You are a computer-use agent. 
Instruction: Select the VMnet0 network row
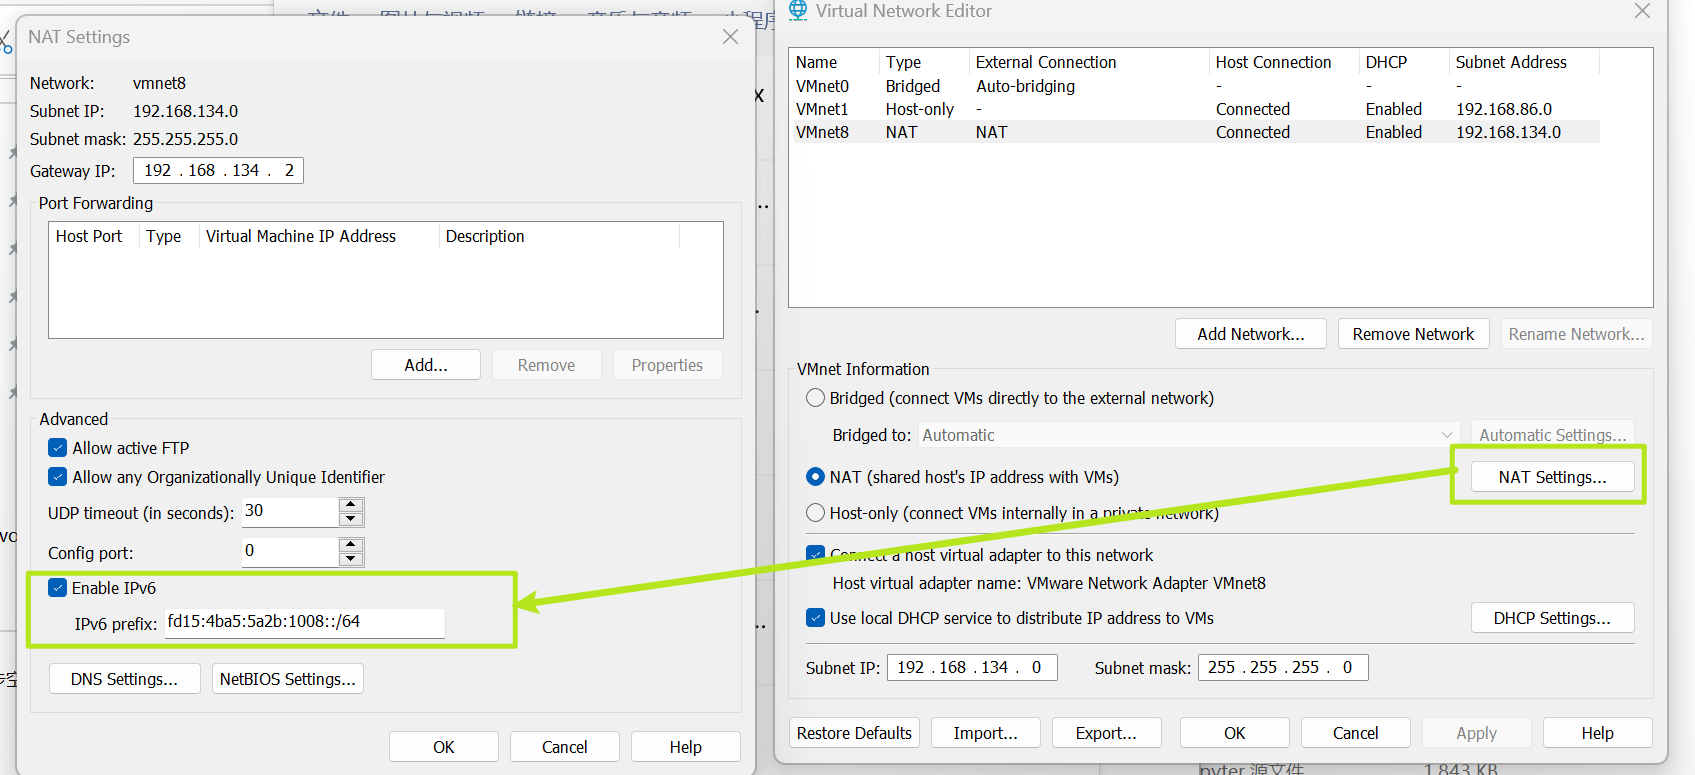tap(1196, 86)
